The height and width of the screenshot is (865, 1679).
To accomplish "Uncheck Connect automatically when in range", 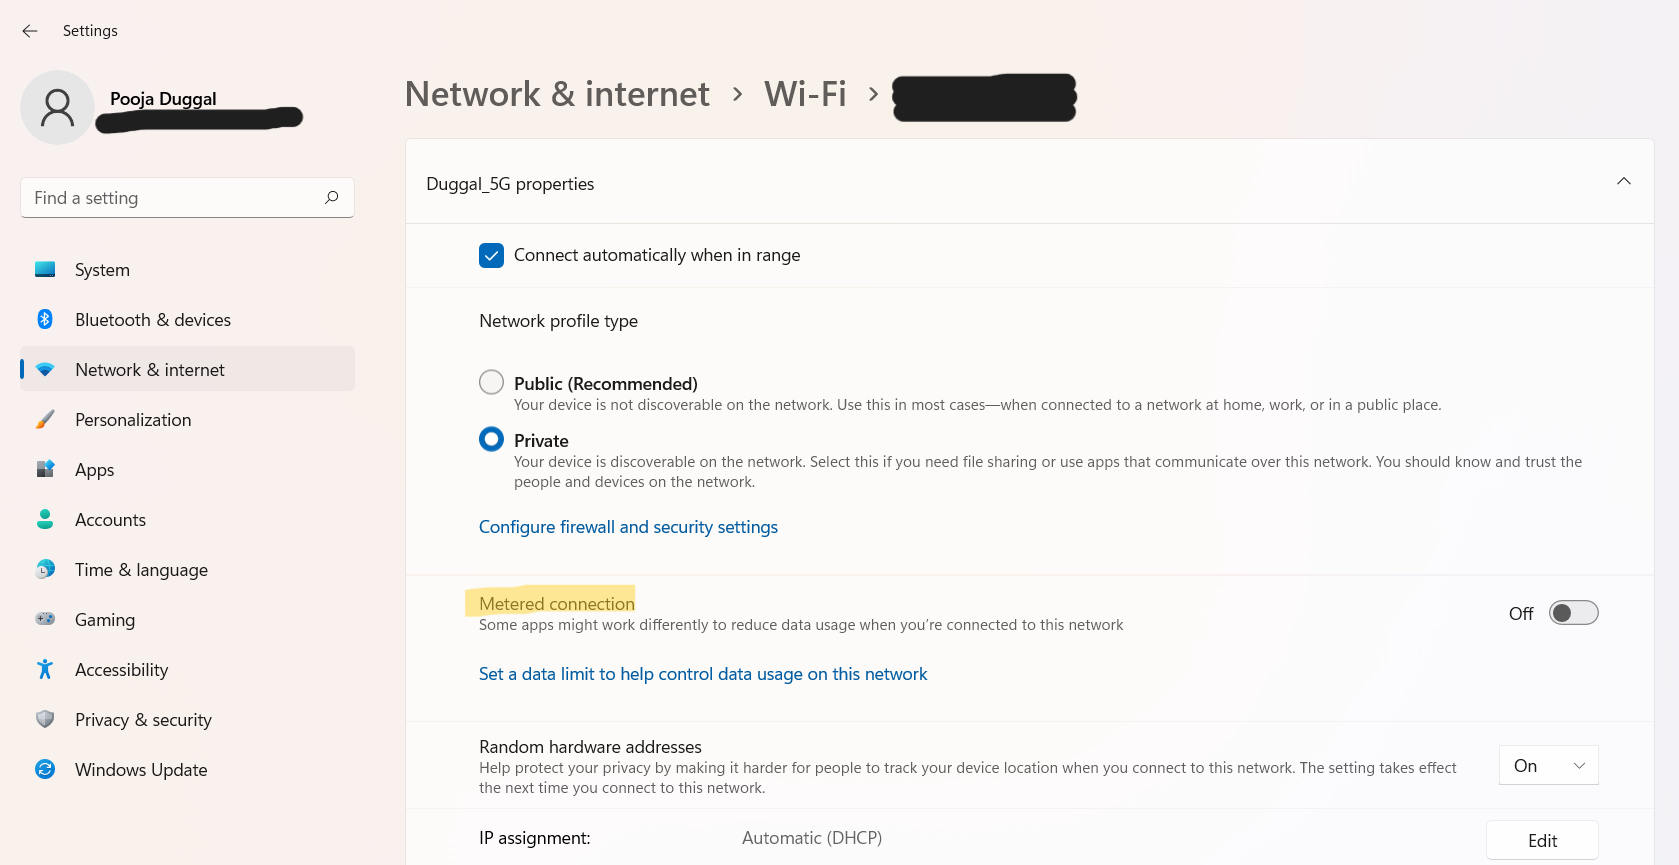I will click(x=491, y=256).
